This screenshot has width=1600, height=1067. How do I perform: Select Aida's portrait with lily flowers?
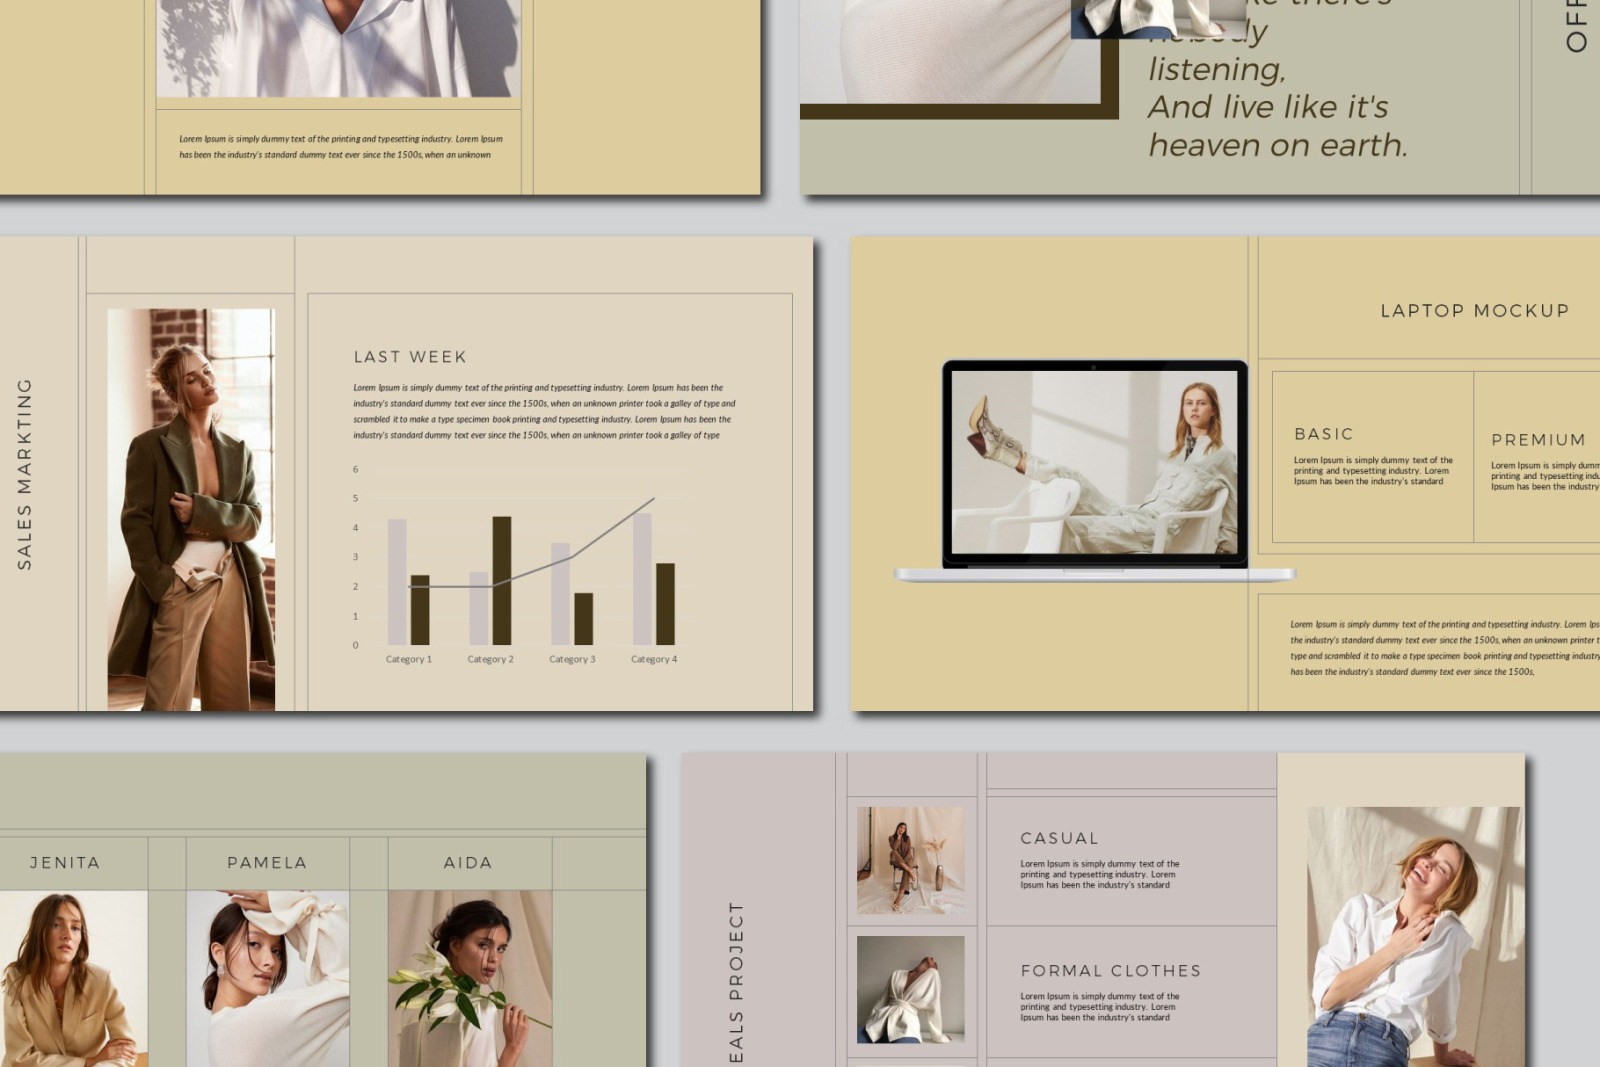pos(470,978)
